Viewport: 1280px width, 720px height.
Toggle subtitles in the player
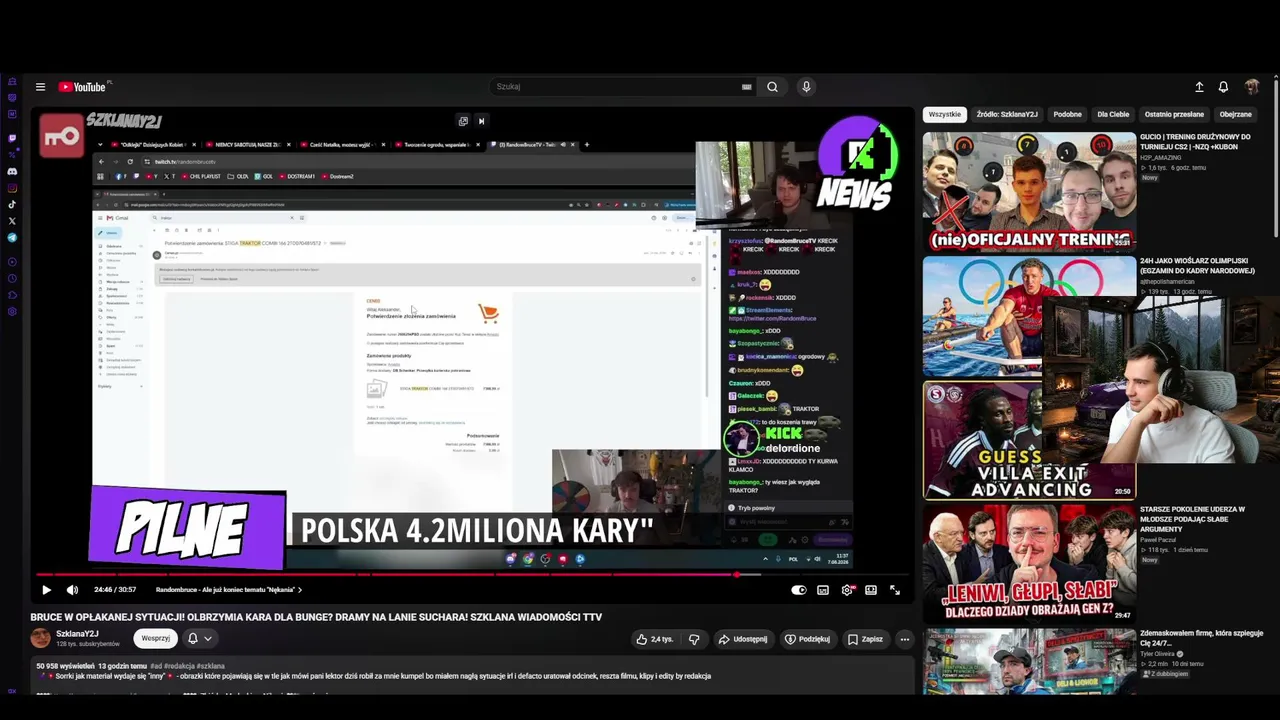tap(823, 590)
